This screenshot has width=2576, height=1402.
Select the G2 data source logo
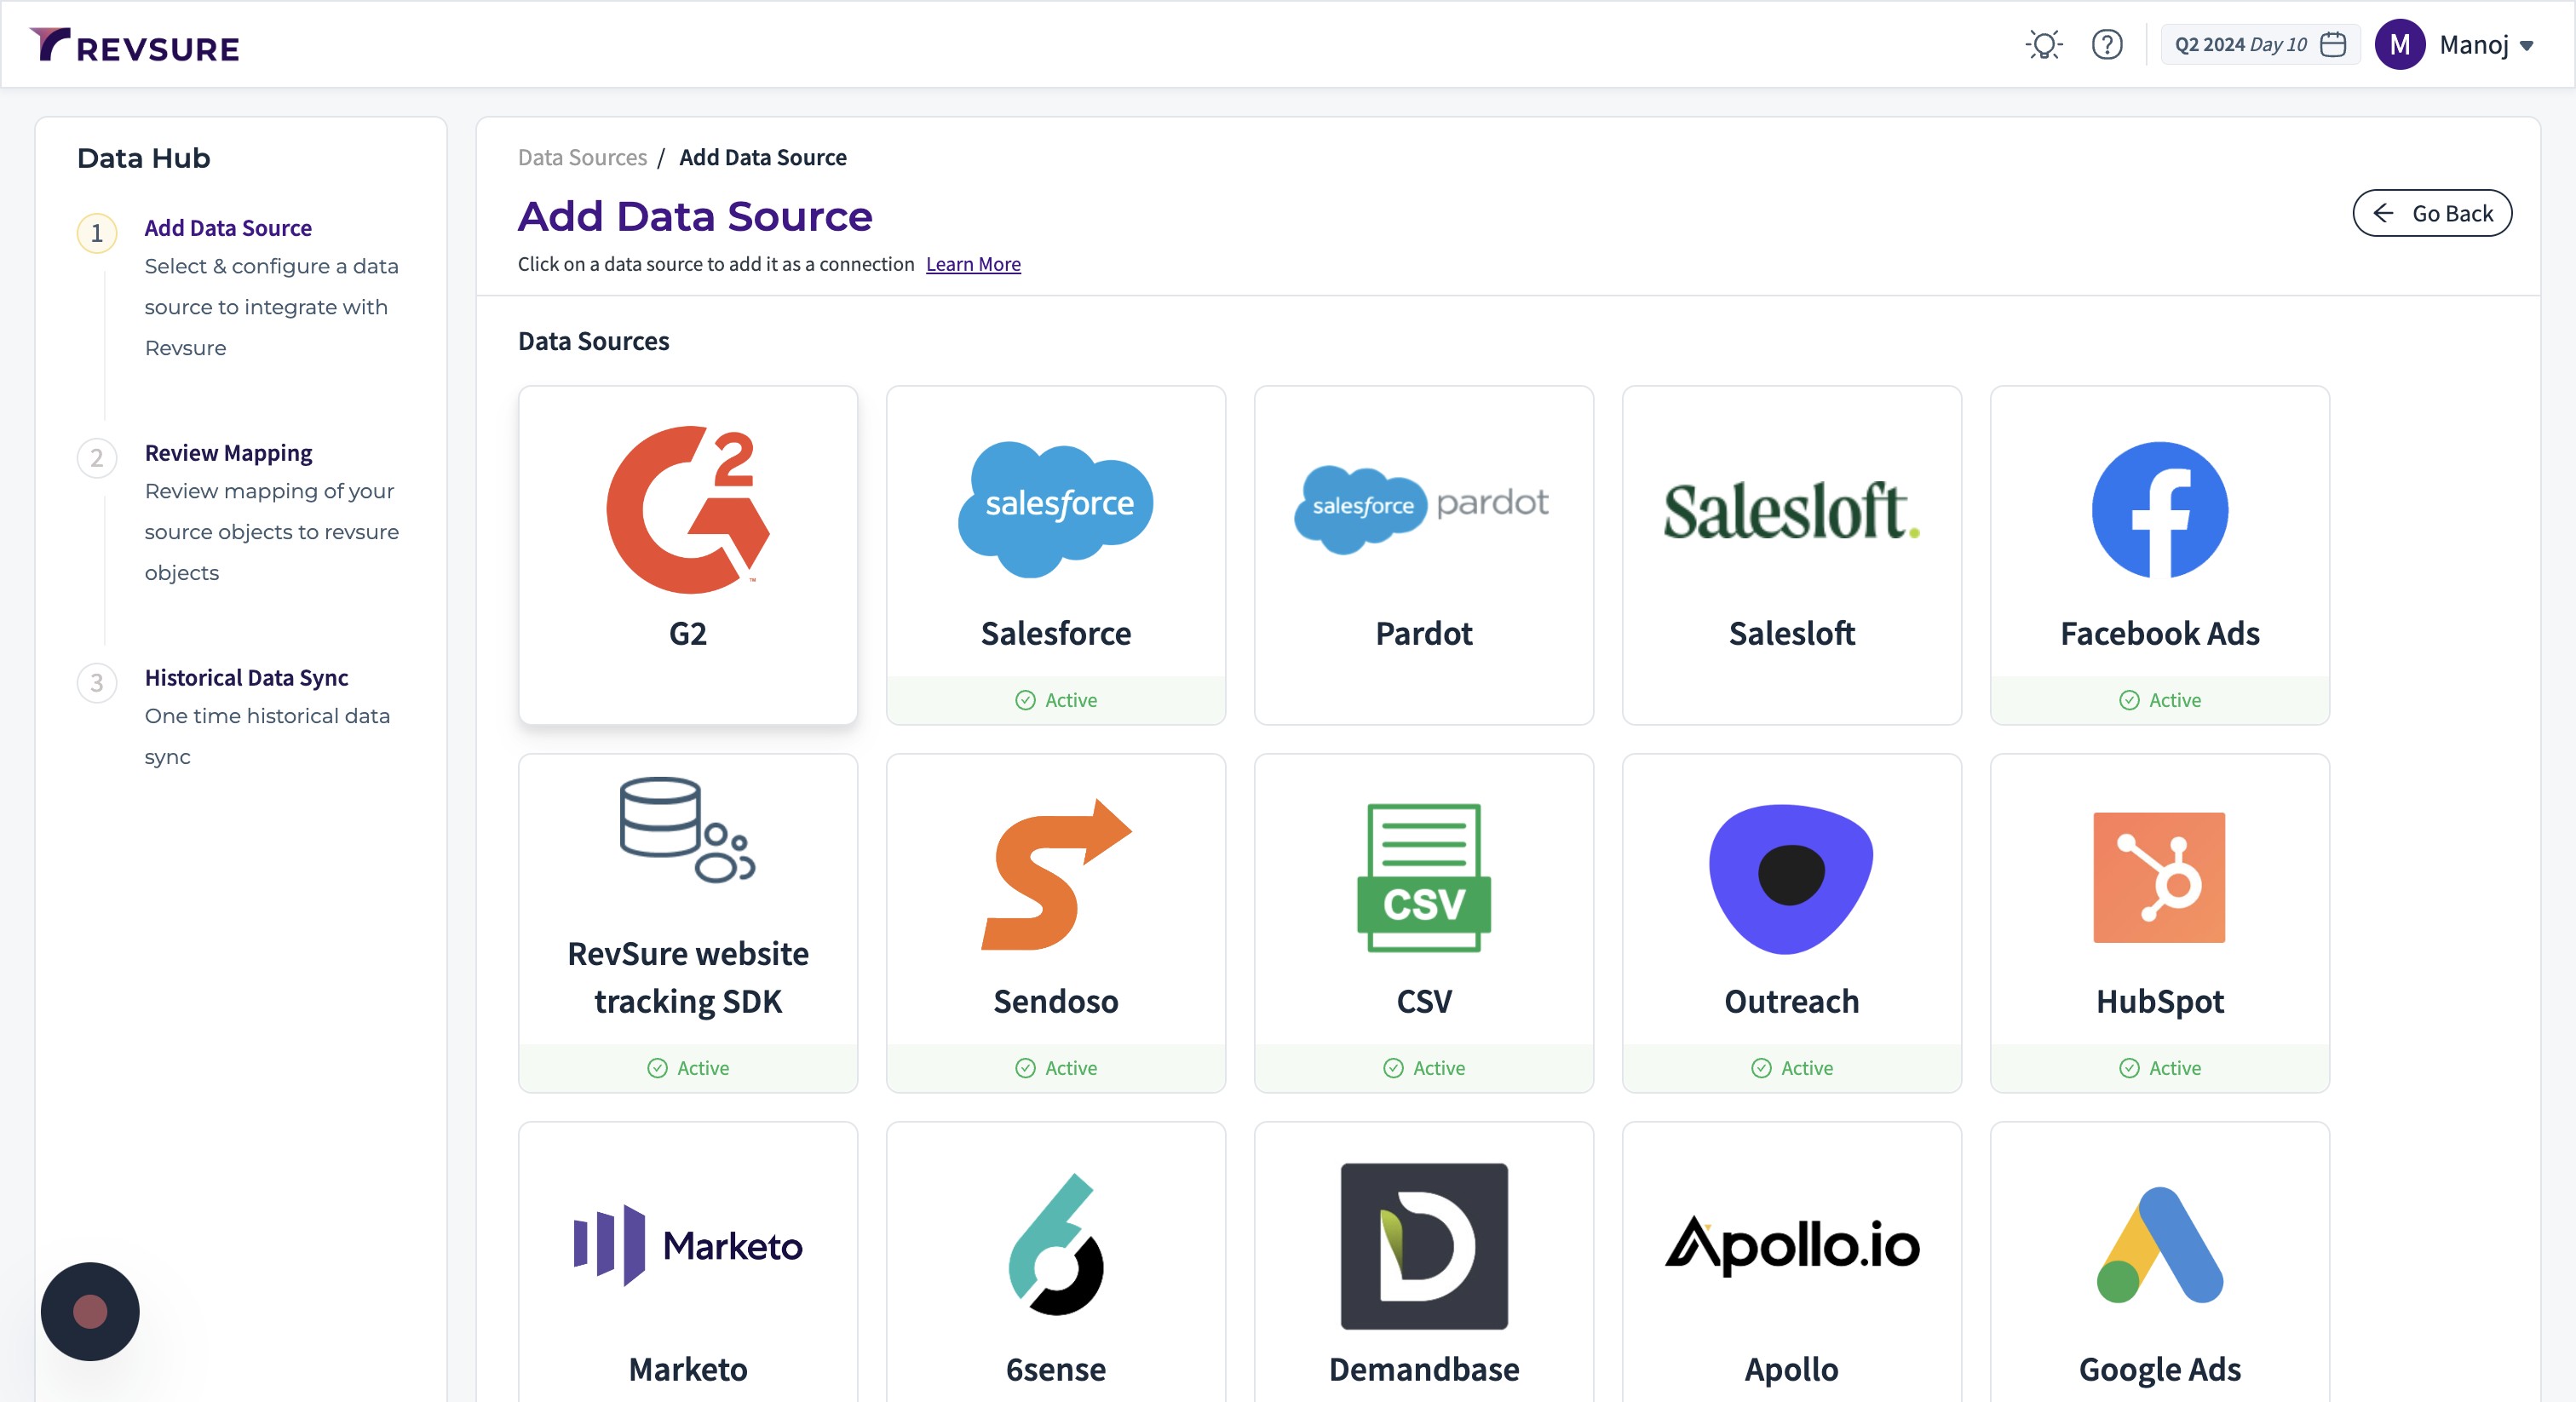(688, 510)
